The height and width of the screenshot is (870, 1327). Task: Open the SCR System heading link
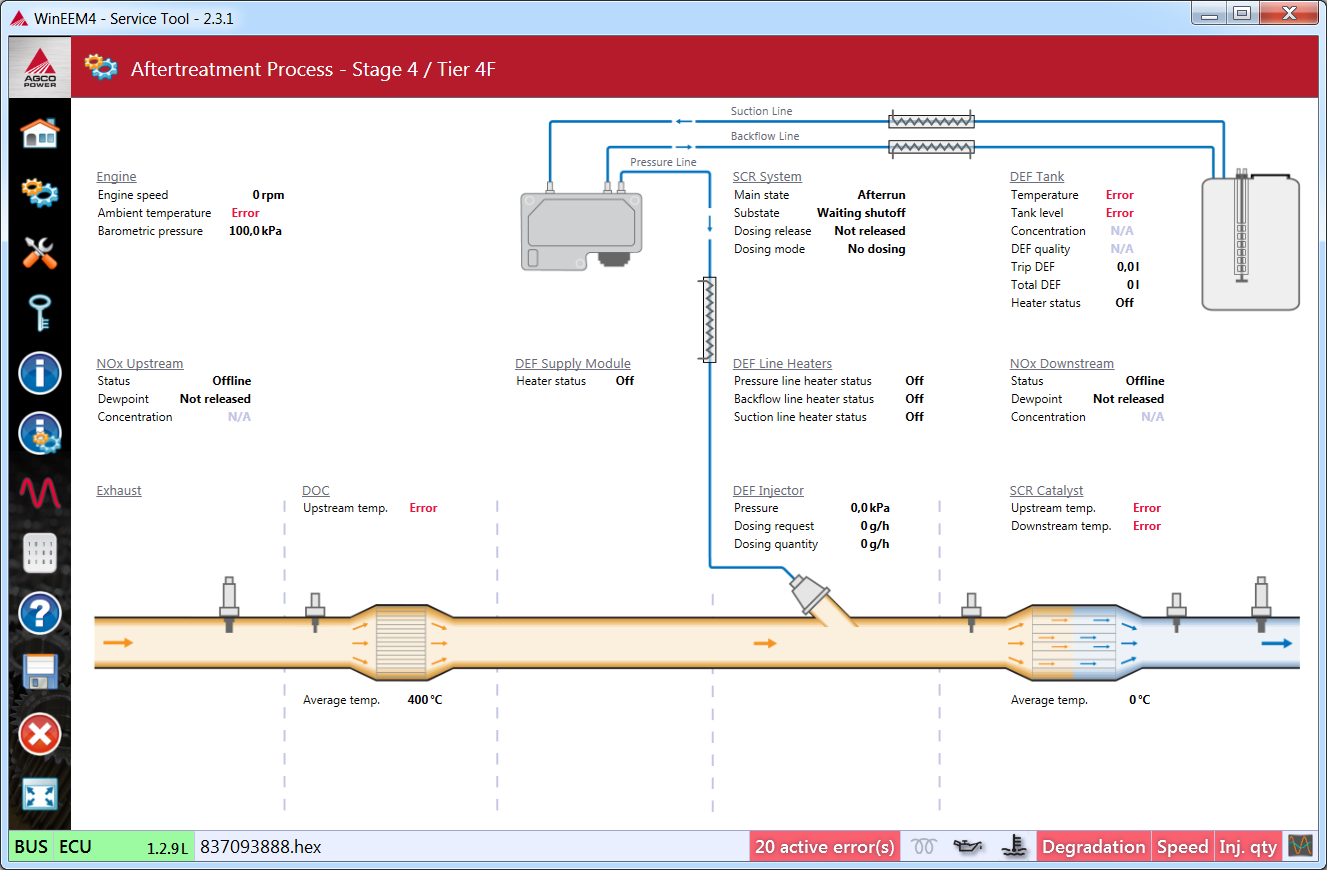[767, 177]
